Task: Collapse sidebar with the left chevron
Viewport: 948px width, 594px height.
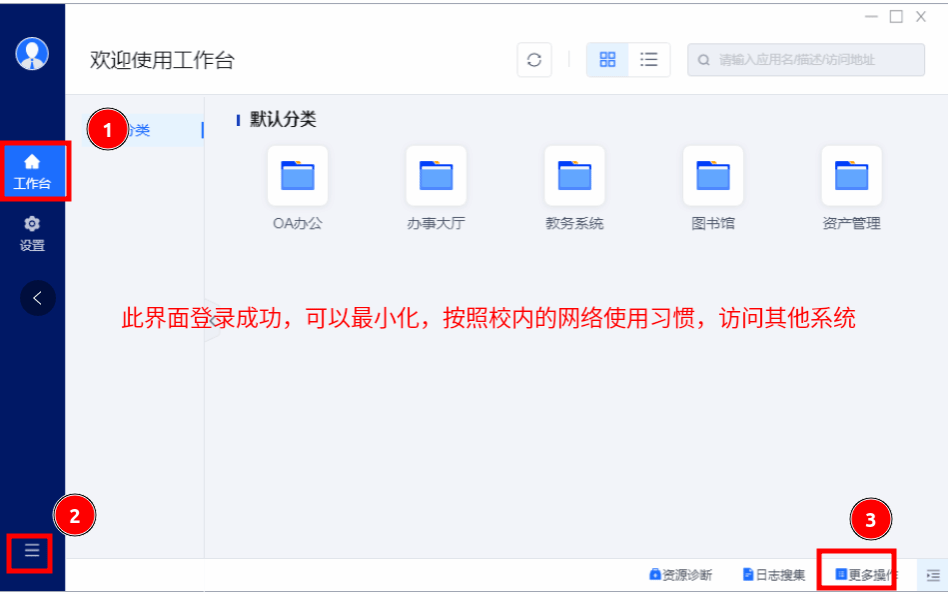Action: point(38,298)
